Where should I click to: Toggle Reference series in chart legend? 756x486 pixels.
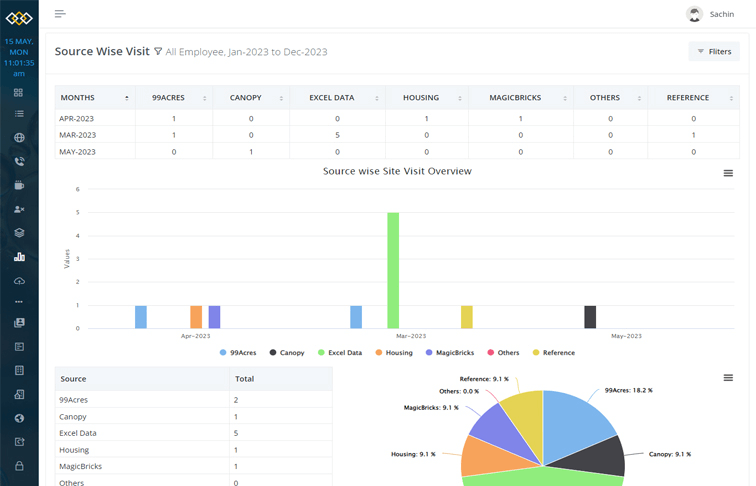point(554,352)
